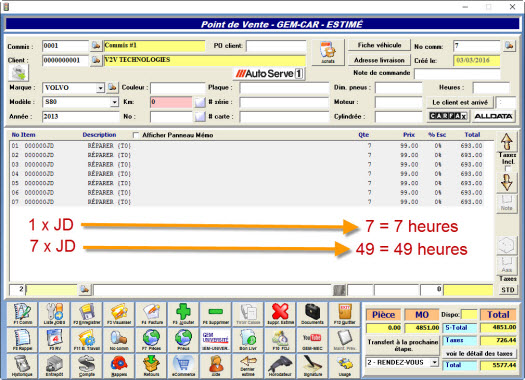The height and width of the screenshot is (380, 525).
Task: Click voir le détail des taxes button
Action: (479, 354)
